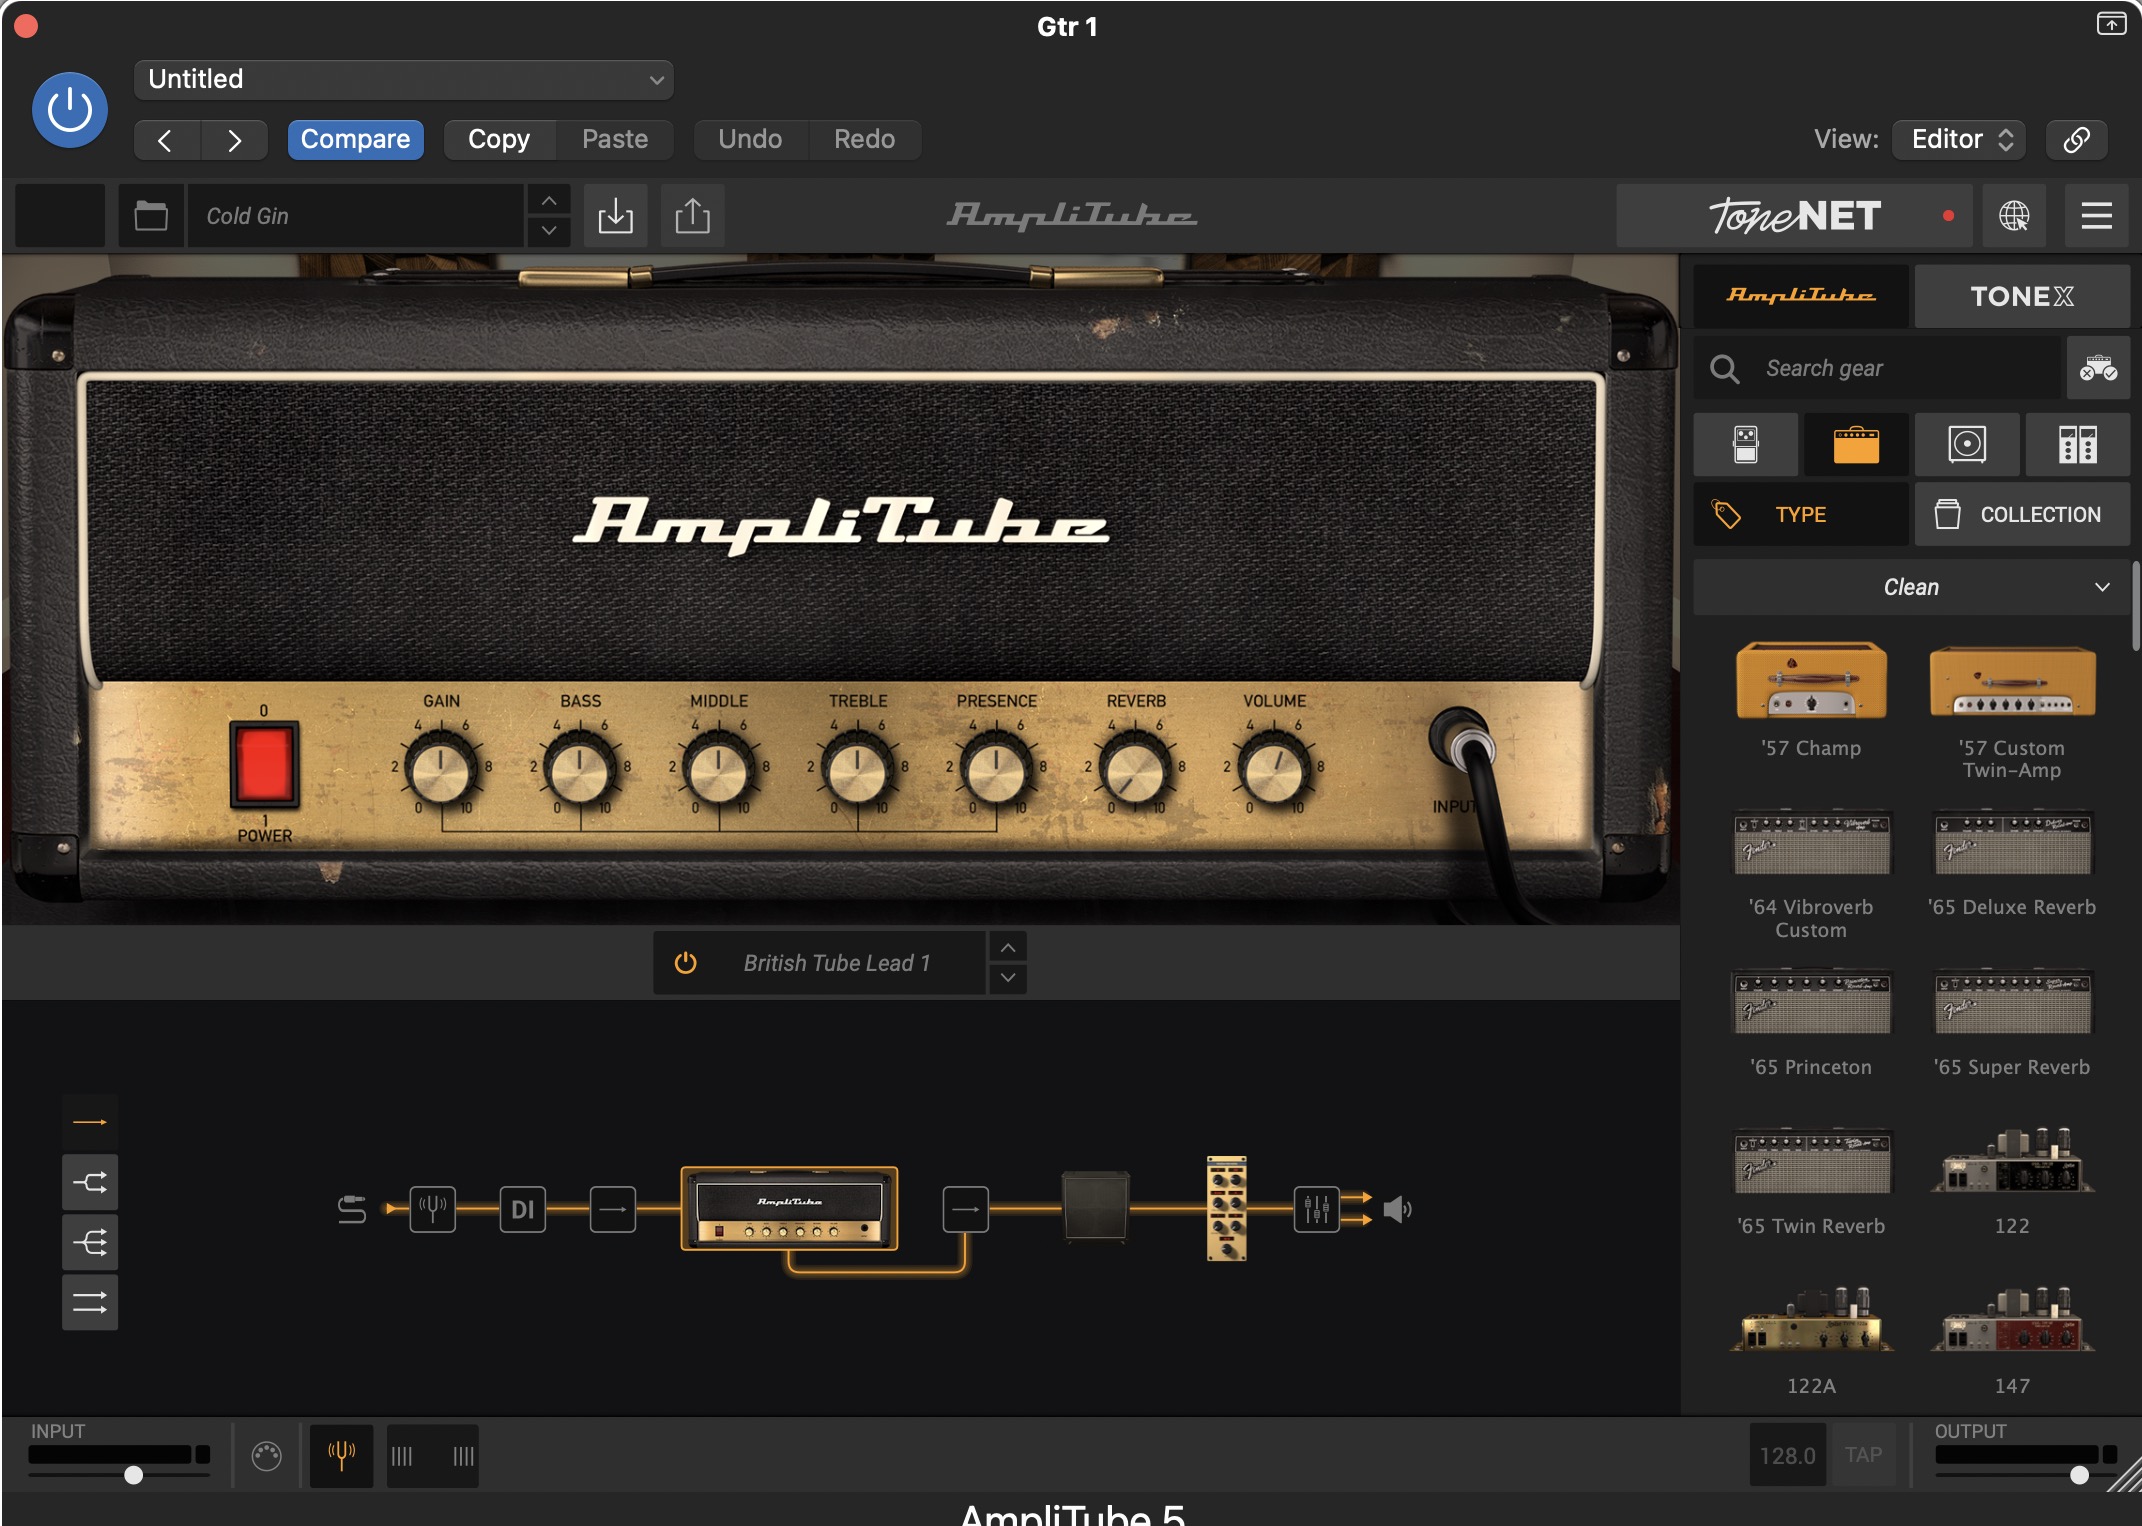Select the cabinet gear category icon
The width and height of the screenshot is (2142, 1526).
(x=1966, y=445)
